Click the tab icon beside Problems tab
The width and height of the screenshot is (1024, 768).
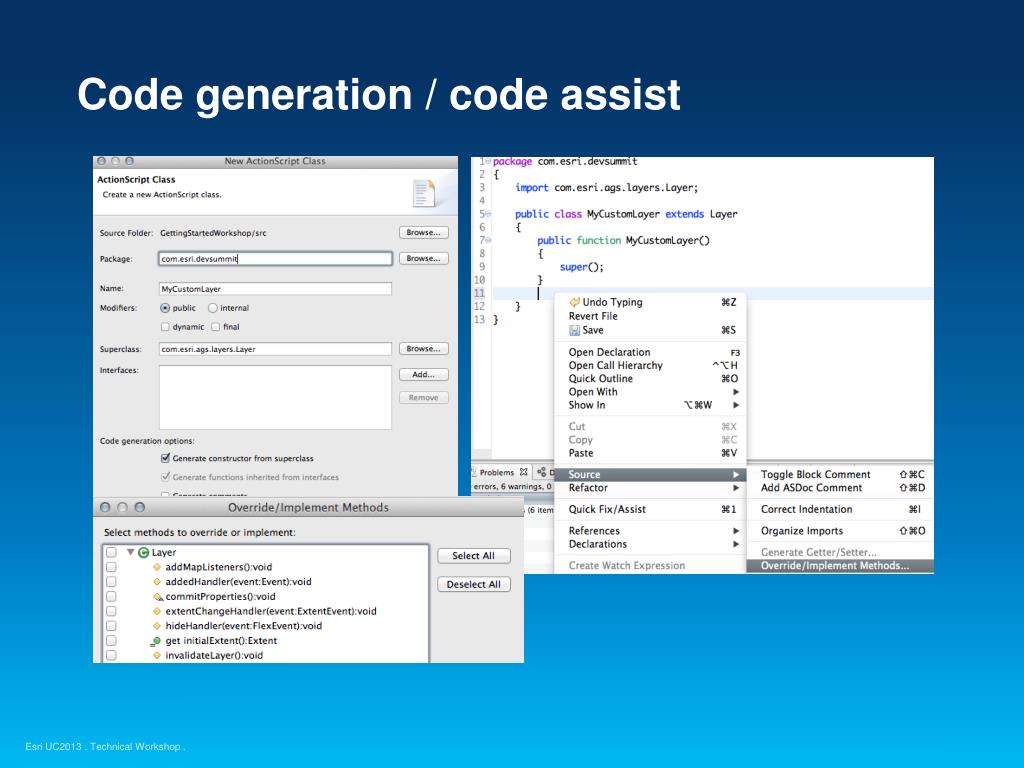(541, 472)
